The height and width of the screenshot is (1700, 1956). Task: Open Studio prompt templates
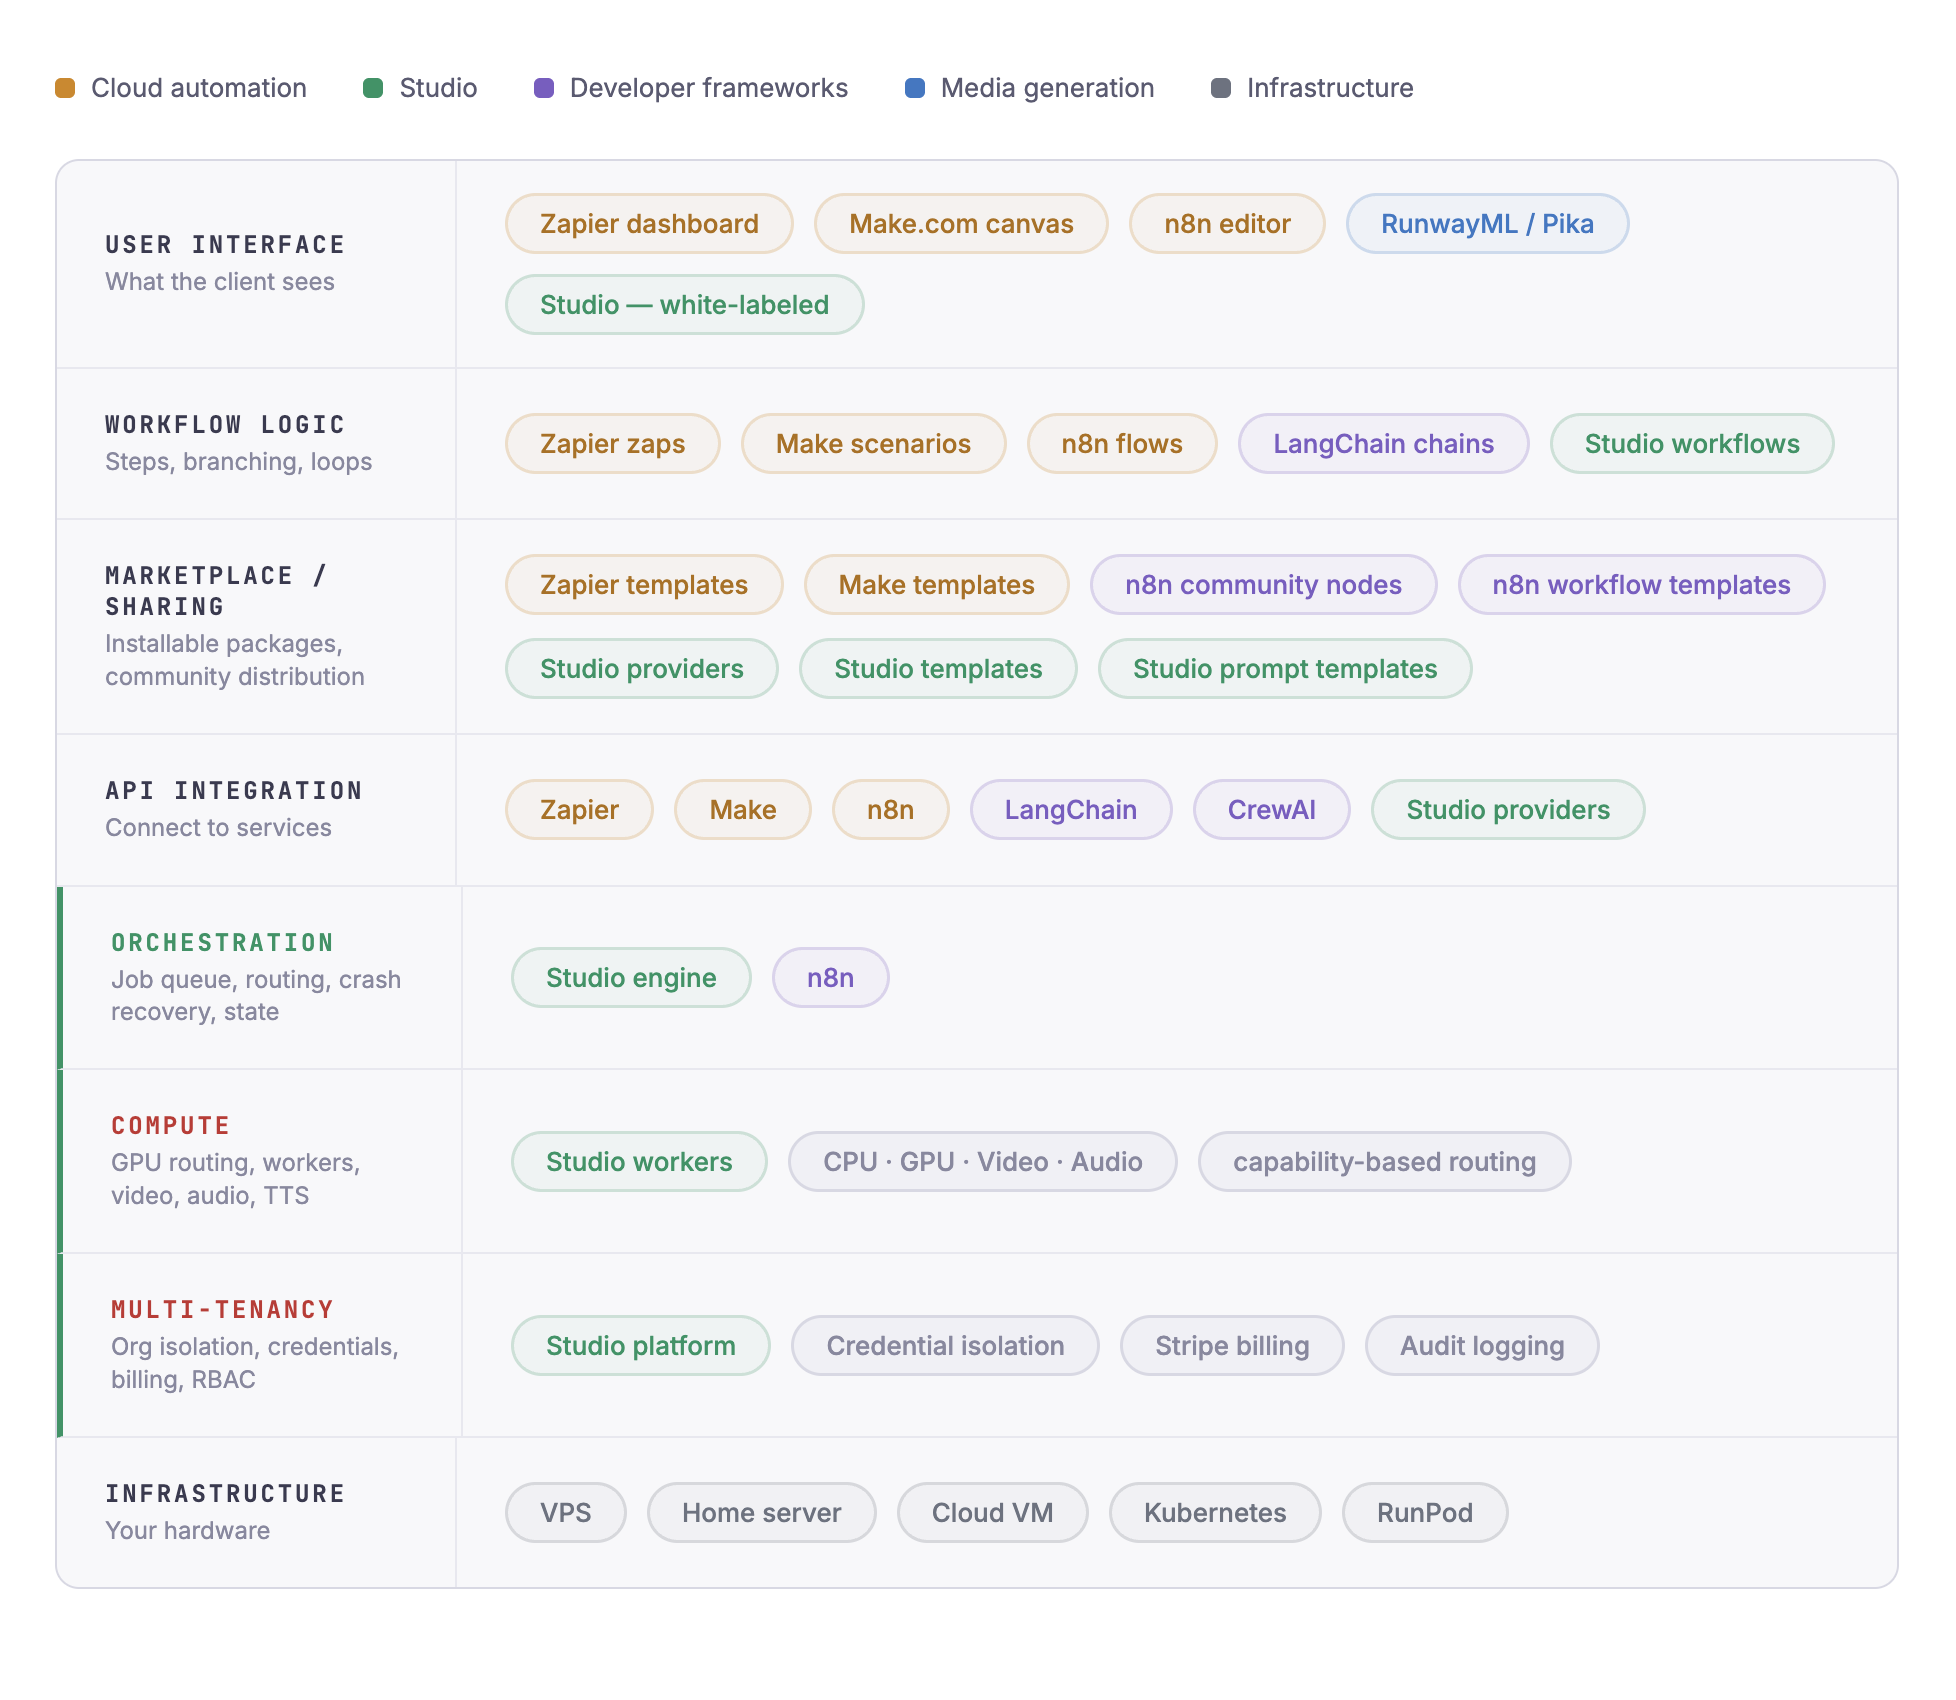pyautogui.click(x=1284, y=669)
